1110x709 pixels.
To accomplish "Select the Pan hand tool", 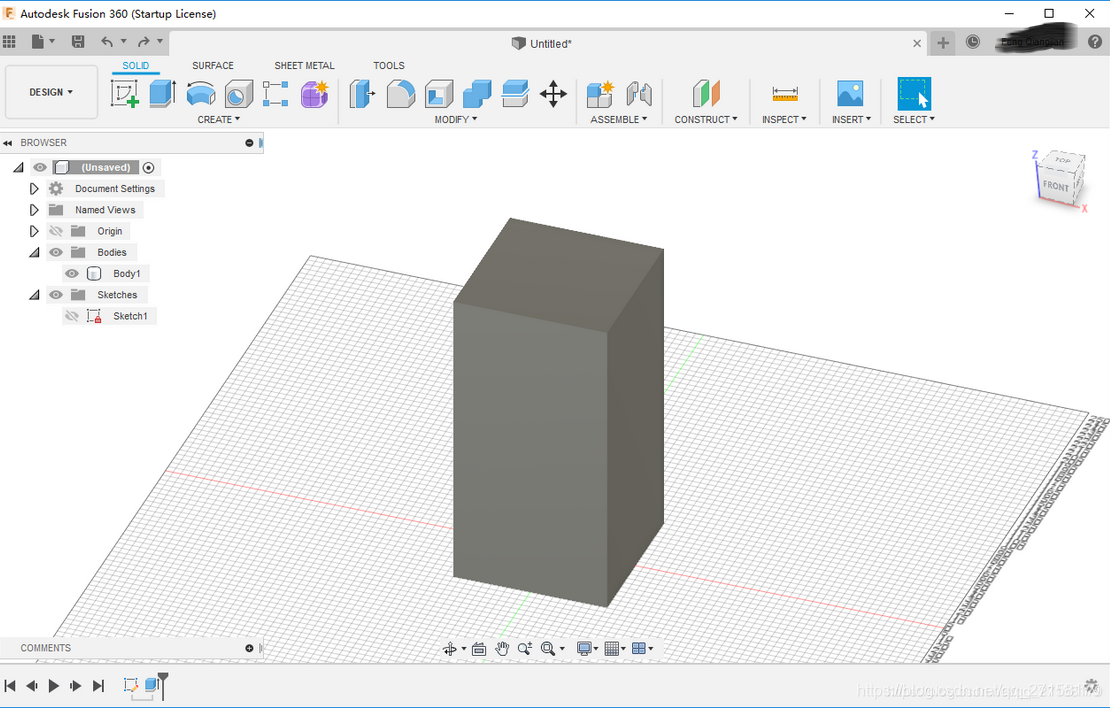I will (x=502, y=649).
